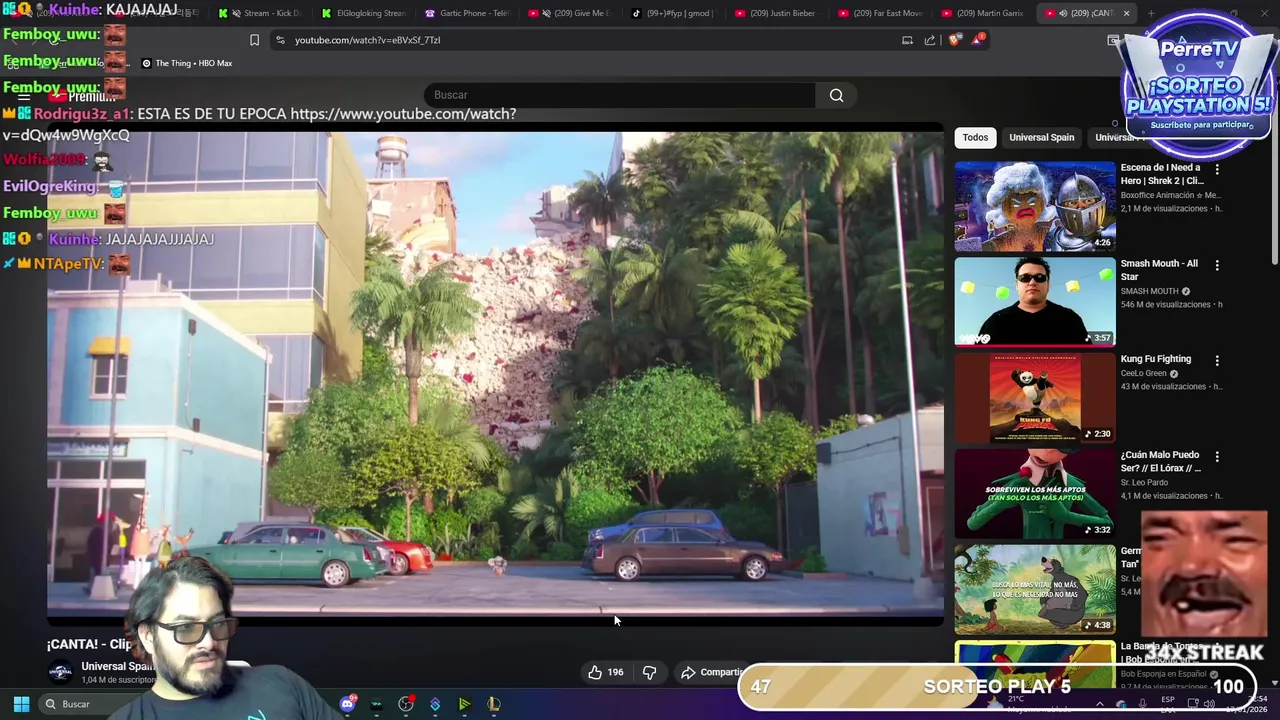Click the taskbar Buscar search box
Screen dimensions: 1280x720
coord(90,704)
